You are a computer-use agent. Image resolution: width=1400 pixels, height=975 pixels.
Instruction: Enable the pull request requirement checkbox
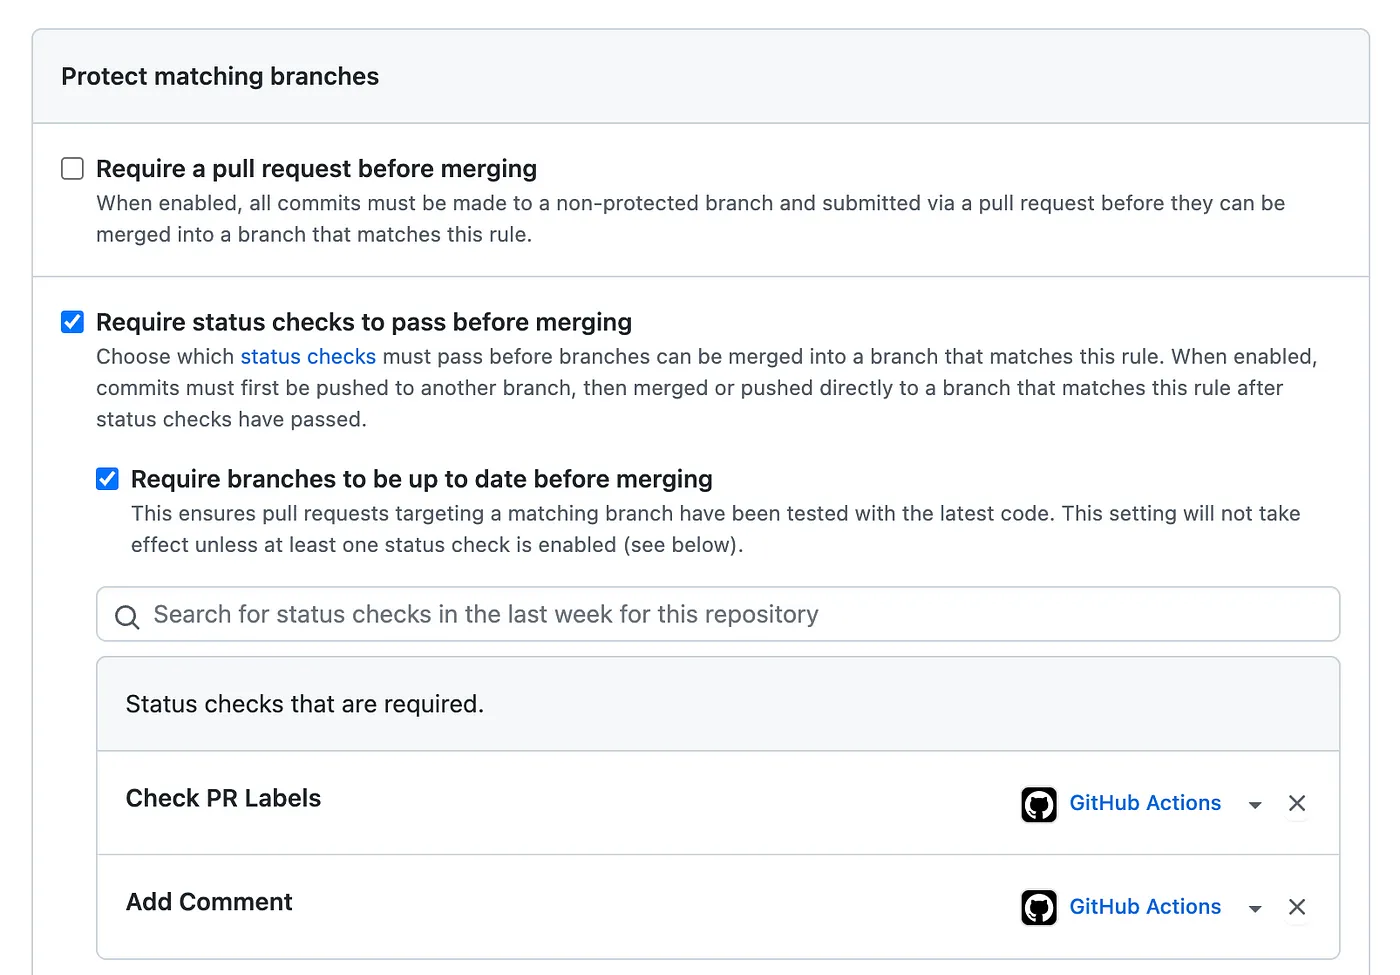[x=72, y=168]
